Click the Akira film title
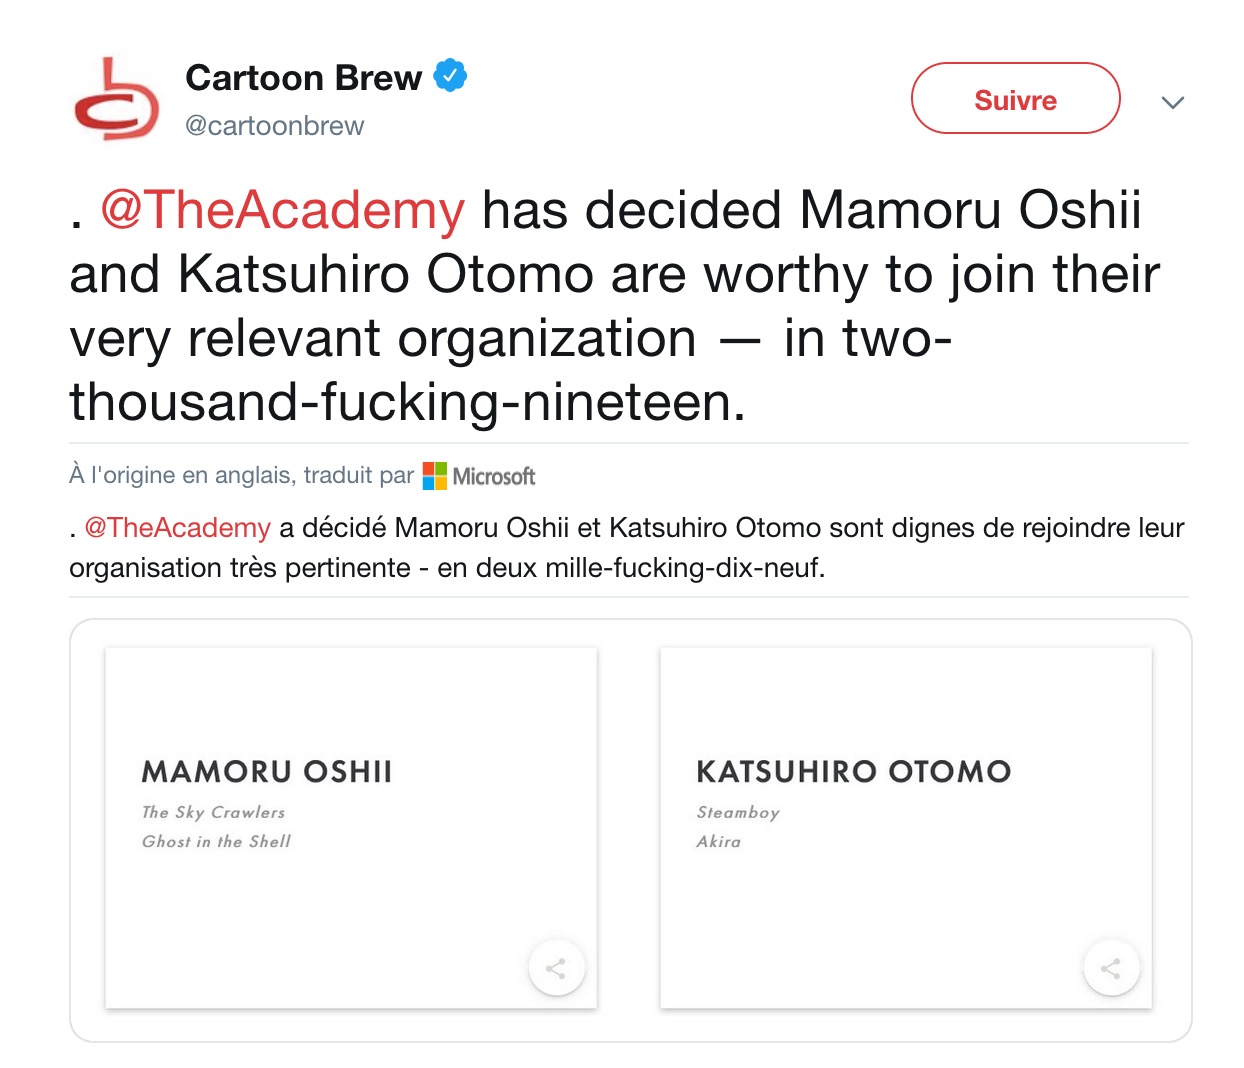1244x1068 pixels. (x=719, y=842)
